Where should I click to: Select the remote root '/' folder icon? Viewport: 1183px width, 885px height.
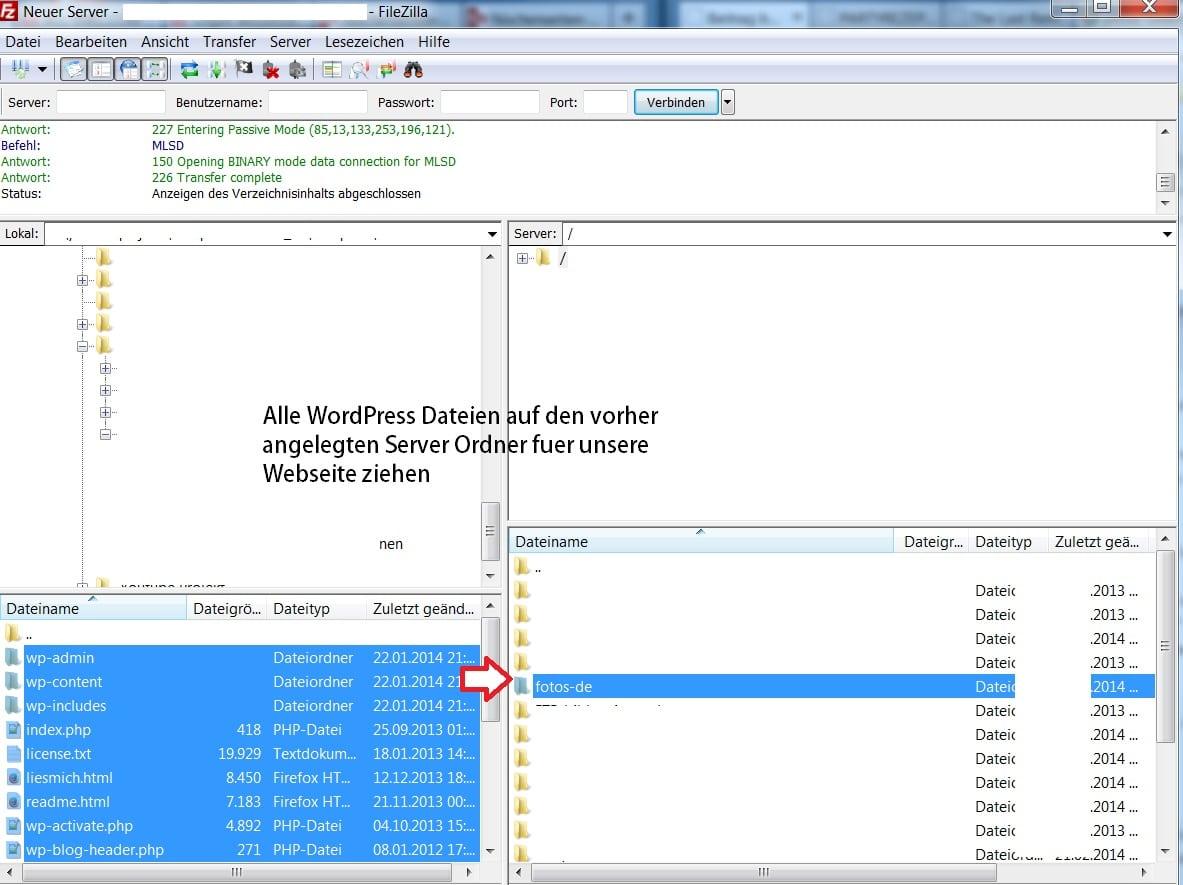click(543, 258)
